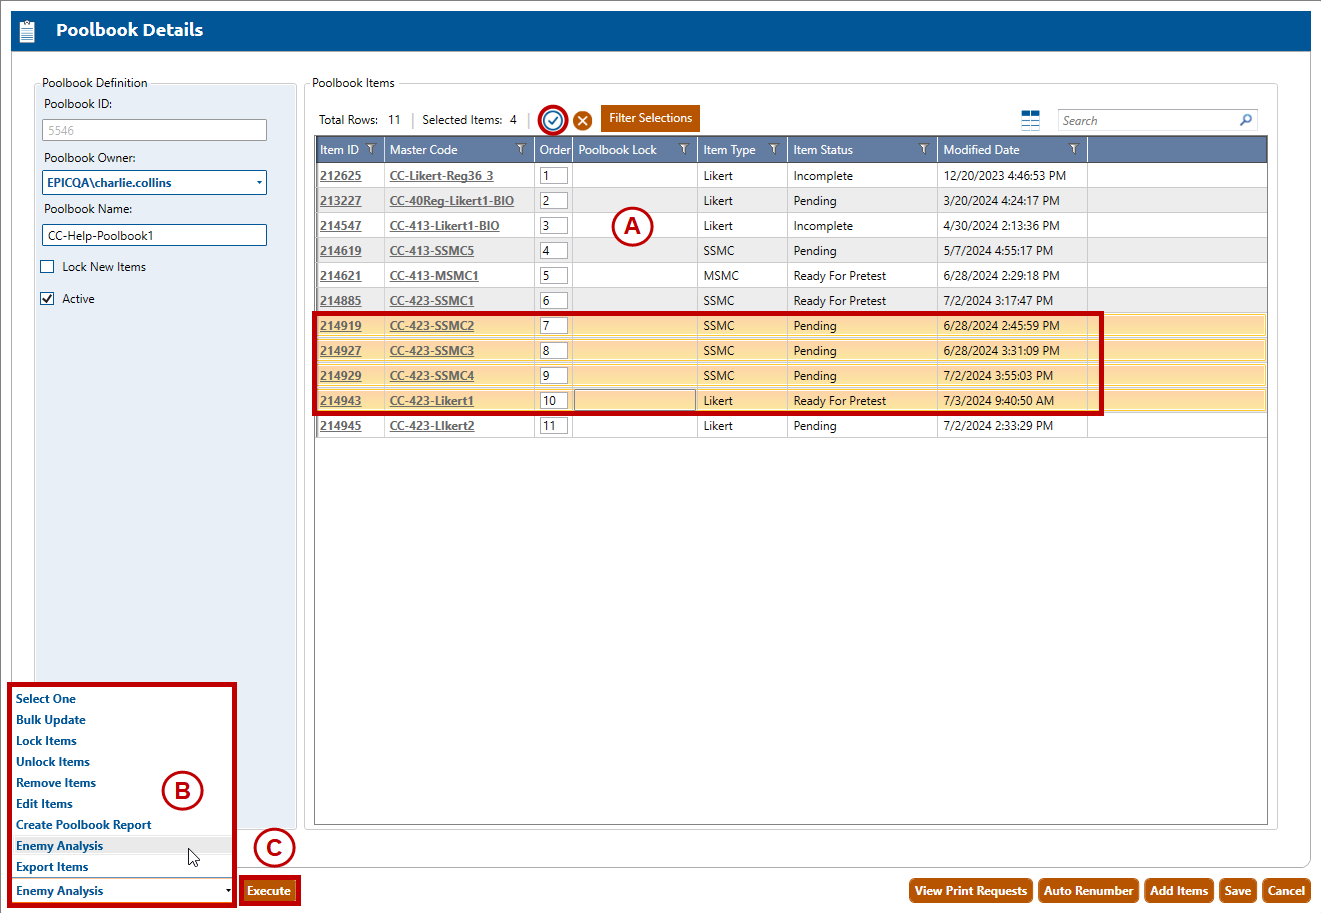
Task: Open the Enemy Analysis action combo box
Action: (122, 891)
